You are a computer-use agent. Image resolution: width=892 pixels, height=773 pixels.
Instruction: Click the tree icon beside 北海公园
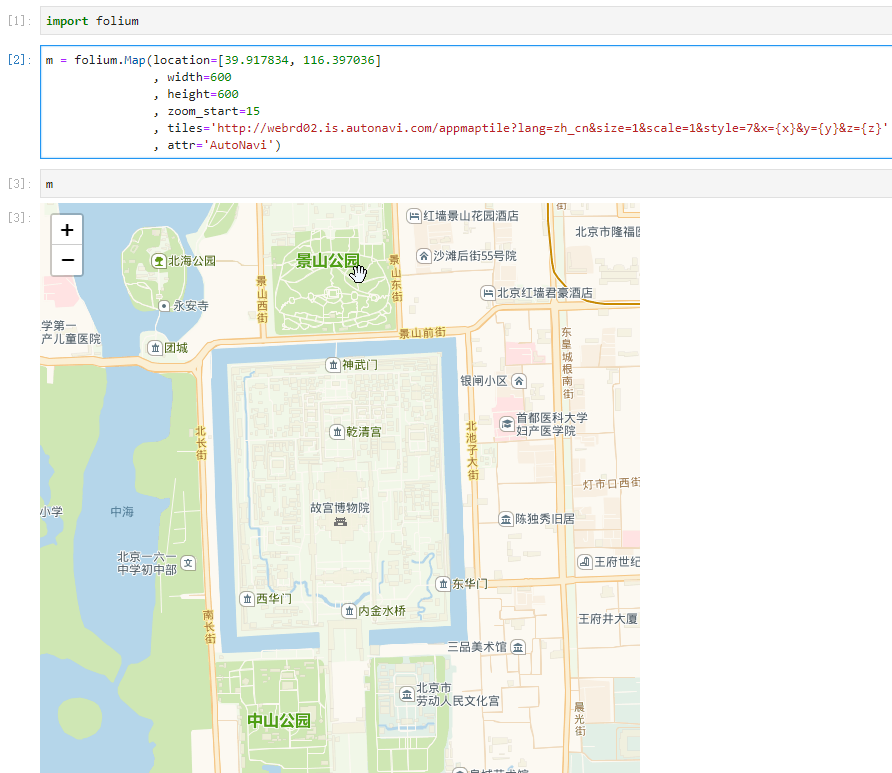(x=158, y=261)
